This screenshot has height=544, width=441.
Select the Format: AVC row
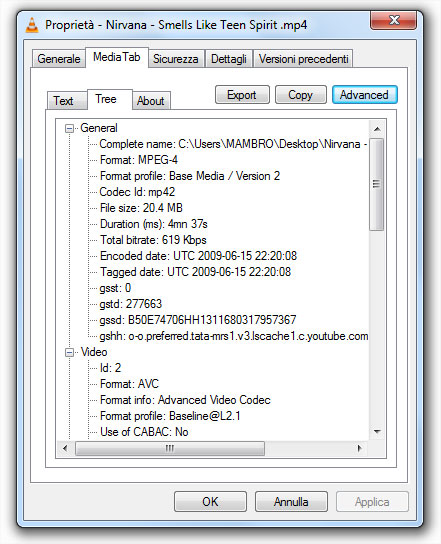(129, 384)
